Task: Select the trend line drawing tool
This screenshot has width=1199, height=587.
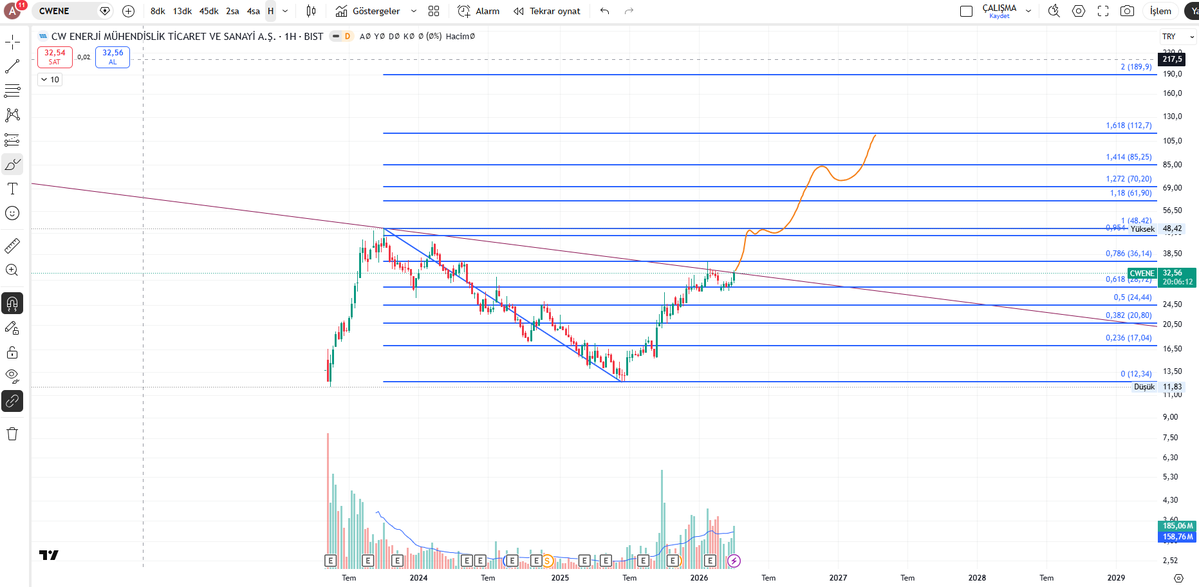Action: (12, 66)
